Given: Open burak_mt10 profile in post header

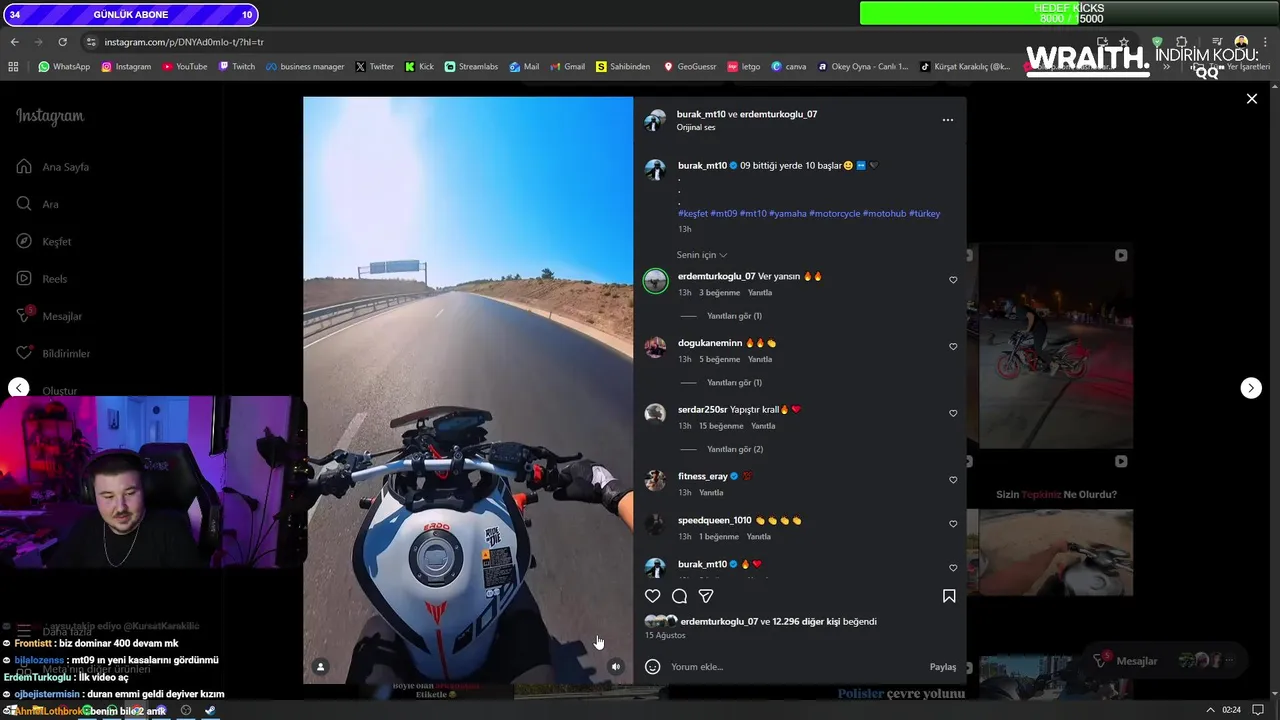Looking at the screenshot, I should tap(701, 114).
